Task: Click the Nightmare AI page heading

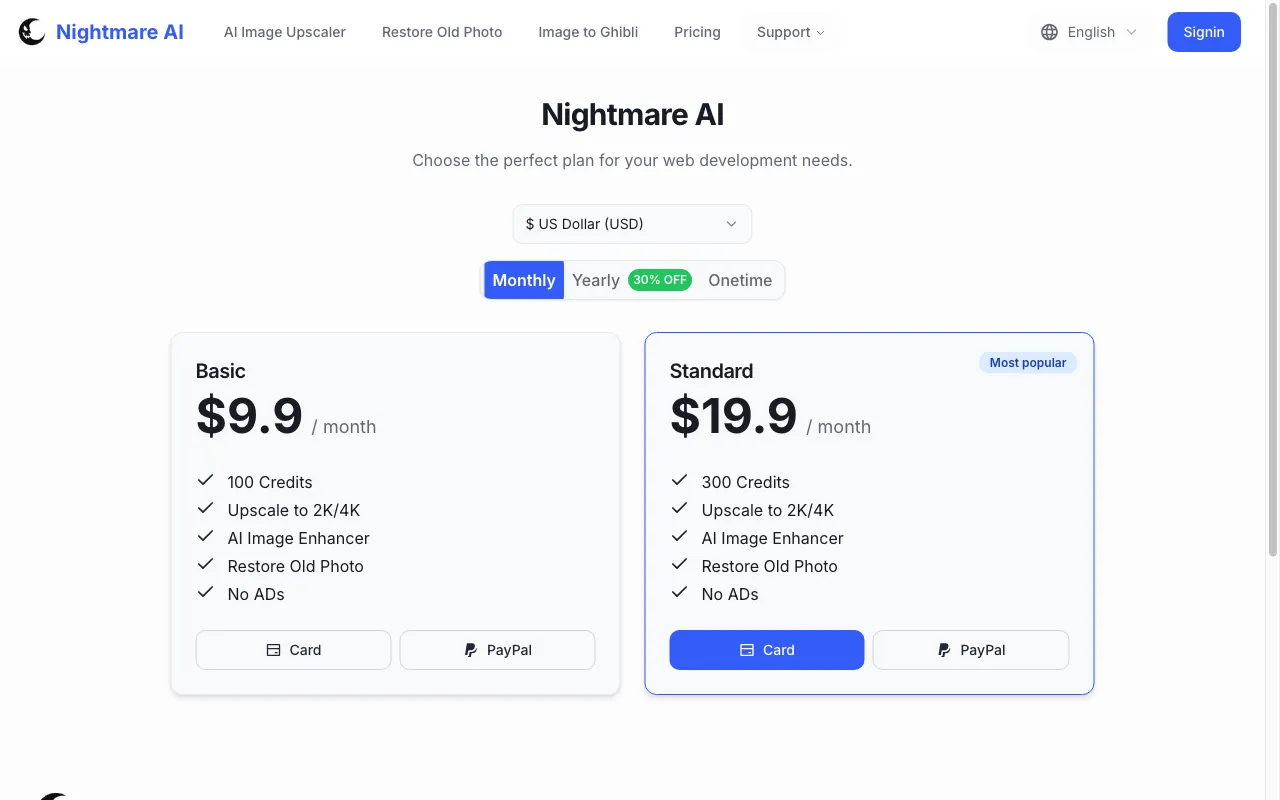Action: click(x=632, y=115)
